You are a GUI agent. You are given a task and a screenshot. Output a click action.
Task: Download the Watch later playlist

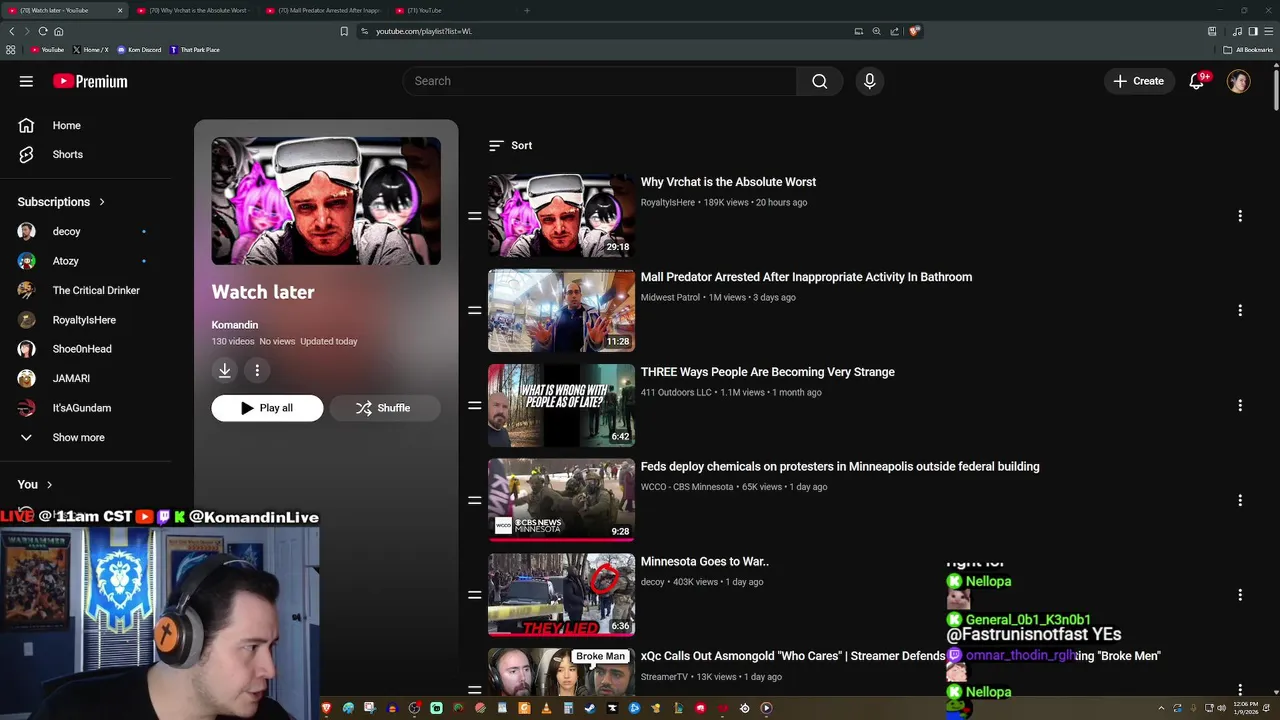[x=225, y=370]
